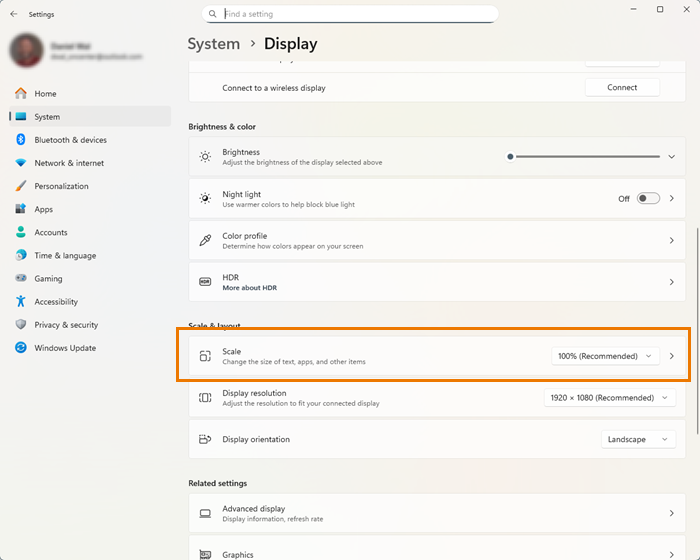Open Color profile page chevron
The width and height of the screenshot is (700, 560).
coord(671,240)
